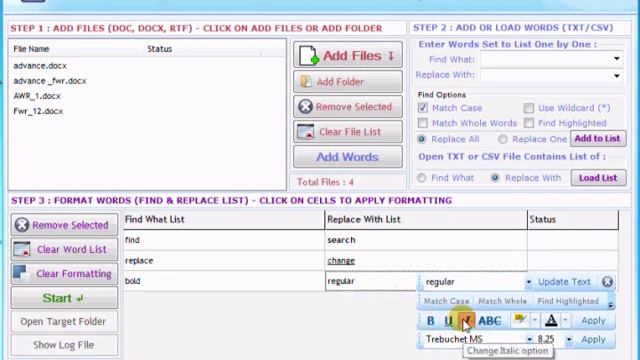Viewport: 640px width, 360px height.
Task: Click Apply next to font size
Action: click(x=593, y=339)
